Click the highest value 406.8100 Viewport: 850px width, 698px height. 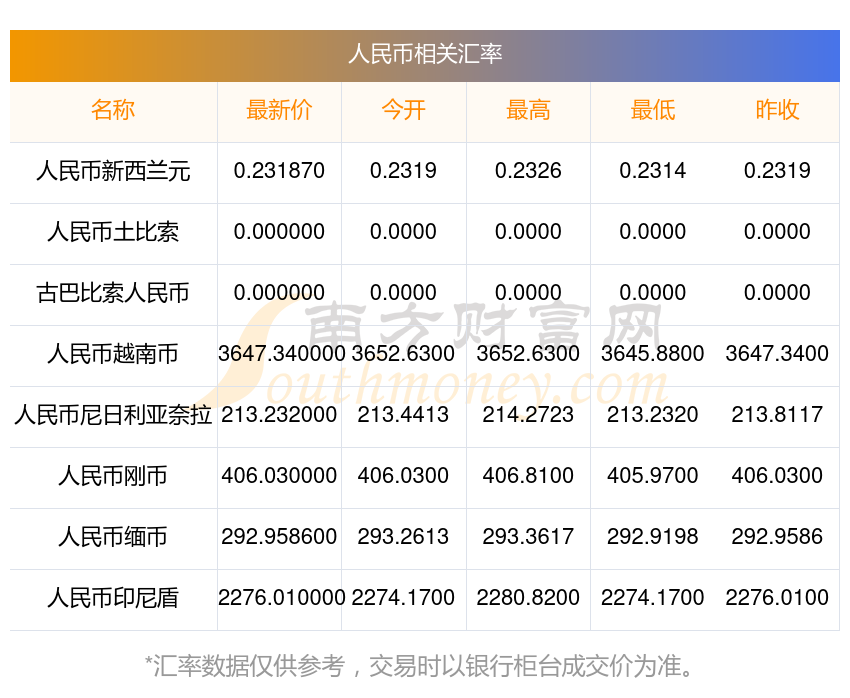(x=528, y=475)
